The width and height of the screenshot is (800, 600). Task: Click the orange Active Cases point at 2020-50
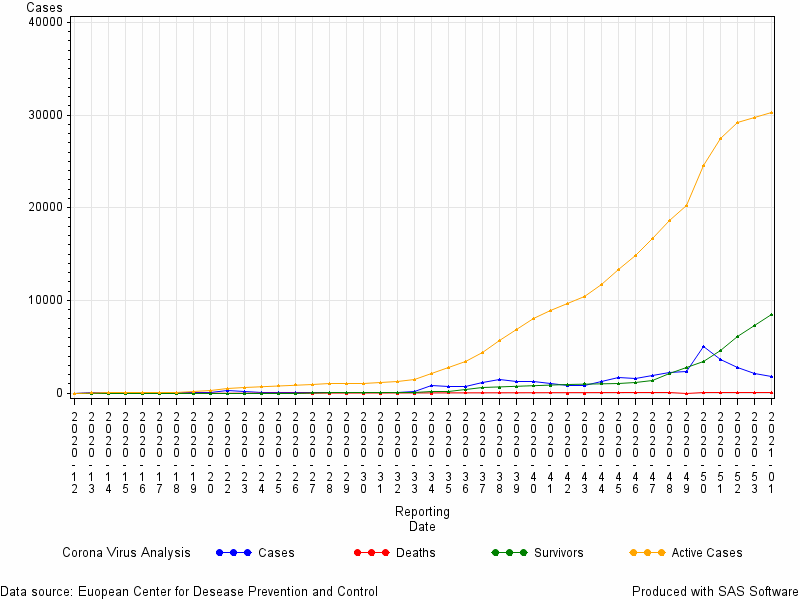(703, 165)
